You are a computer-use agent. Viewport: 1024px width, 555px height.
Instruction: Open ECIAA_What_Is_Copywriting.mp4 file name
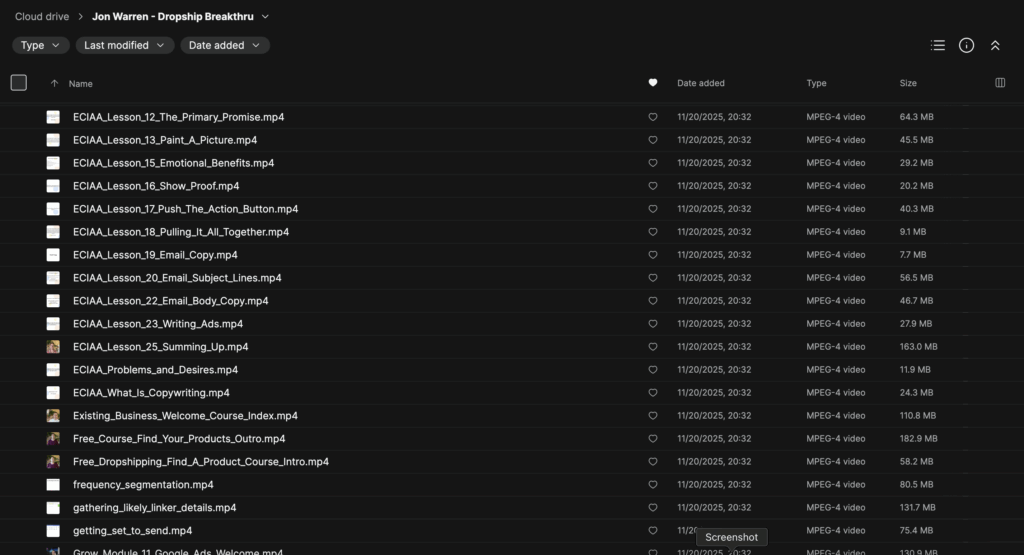click(151, 393)
